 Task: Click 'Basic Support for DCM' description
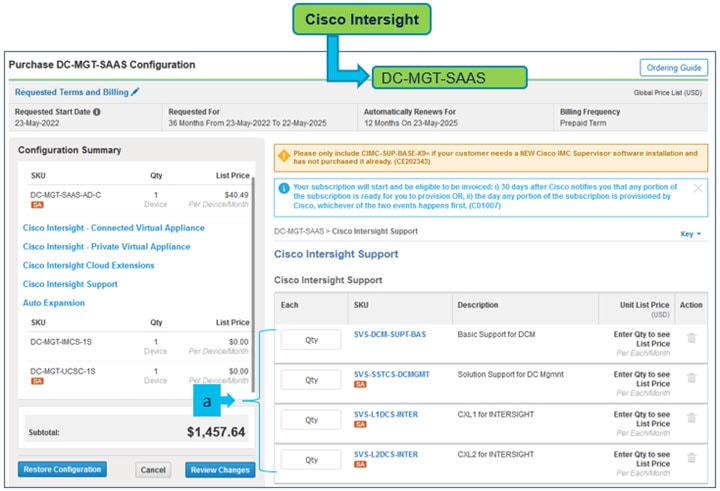click(496, 334)
